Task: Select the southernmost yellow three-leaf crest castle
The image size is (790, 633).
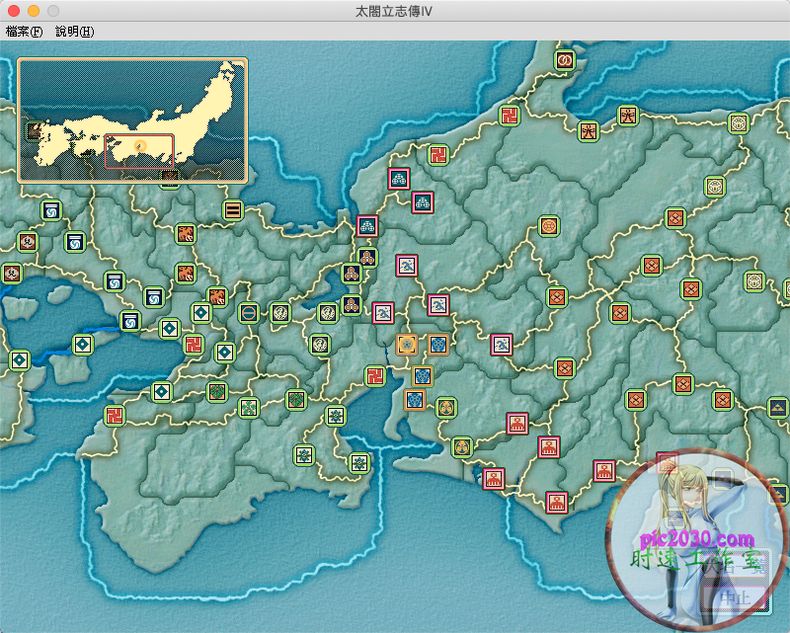Action: pyautogui.click(x=461, y=447)
